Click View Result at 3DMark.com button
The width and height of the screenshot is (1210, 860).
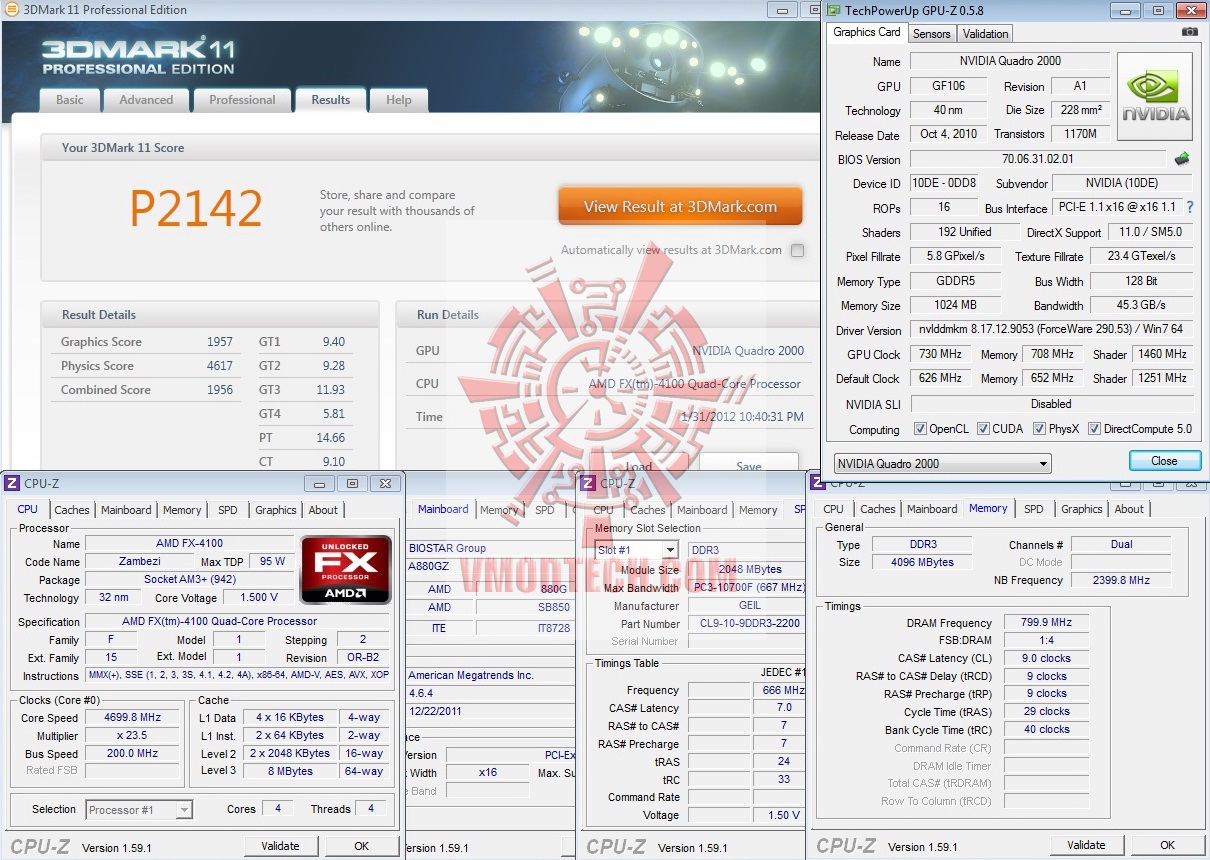[680, 207]
